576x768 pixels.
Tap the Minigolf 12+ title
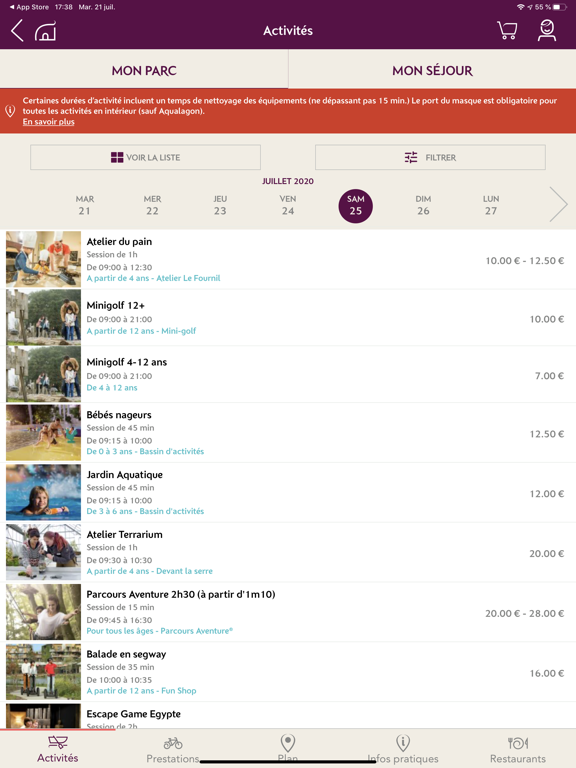click(x=116, y=305)
